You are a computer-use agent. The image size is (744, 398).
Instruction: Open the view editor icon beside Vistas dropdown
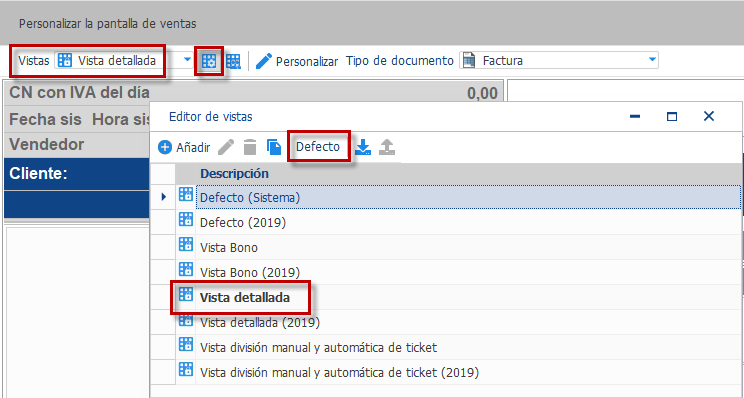209,61
